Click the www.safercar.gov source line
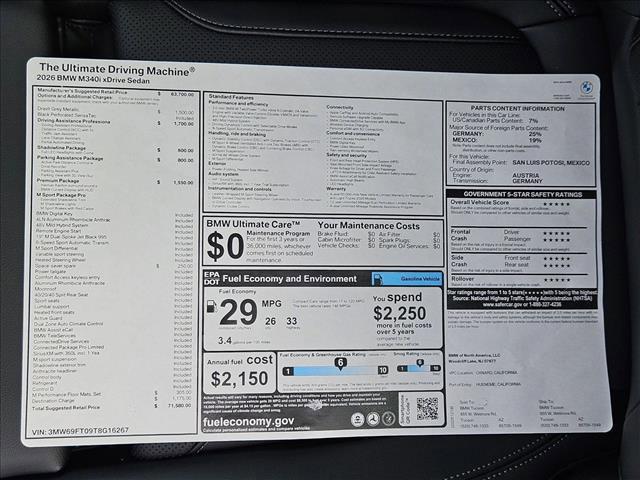The height and width of the screenshot is (480, 640). click(522, 304)
